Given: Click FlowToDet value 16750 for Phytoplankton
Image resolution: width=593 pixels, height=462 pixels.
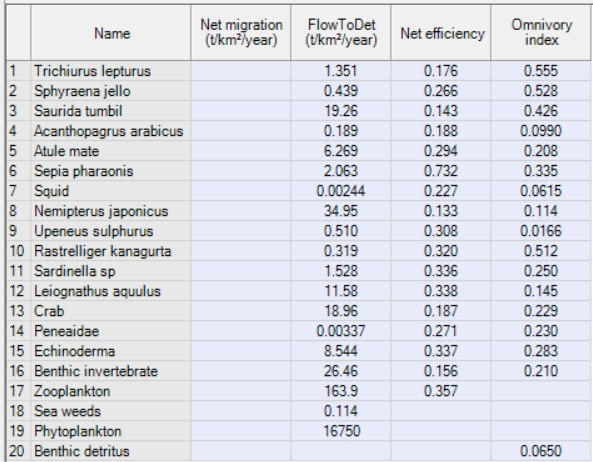Looking at the screenshot, I should tap(341, 432).
